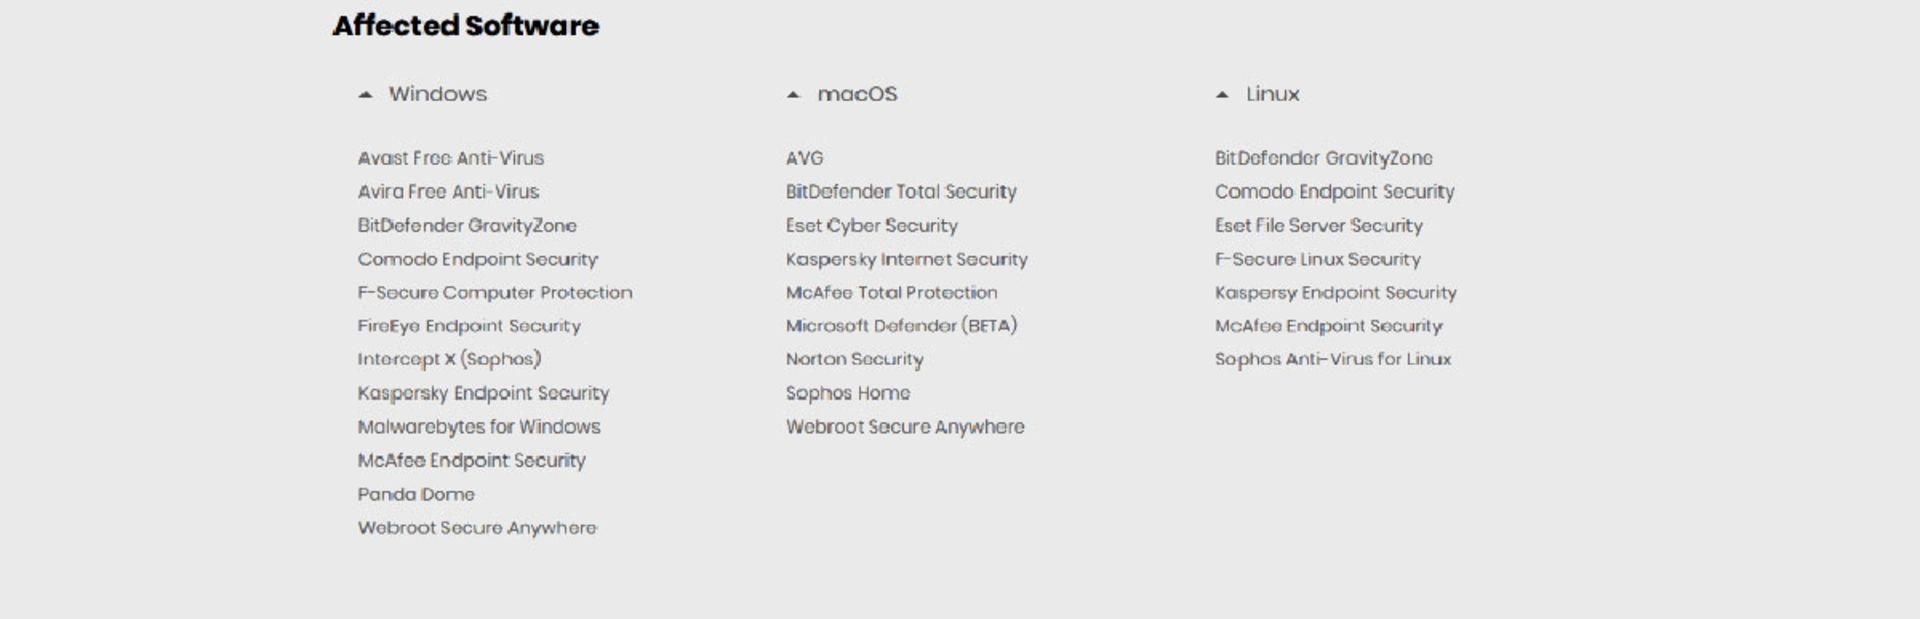Collapse the macOS section arrow
This screenshot has height=619, width=1920.
point(794,95)
